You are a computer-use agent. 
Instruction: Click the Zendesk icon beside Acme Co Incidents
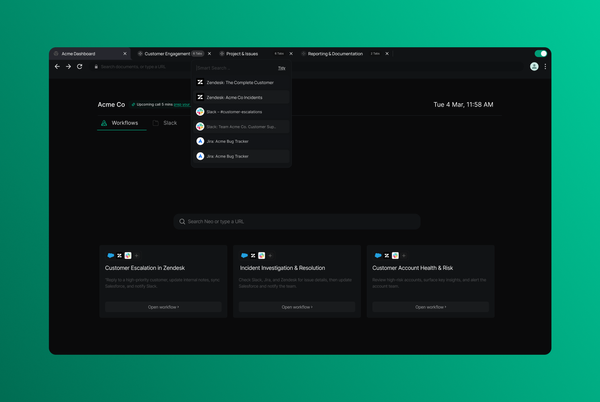[x=200, y=97]
